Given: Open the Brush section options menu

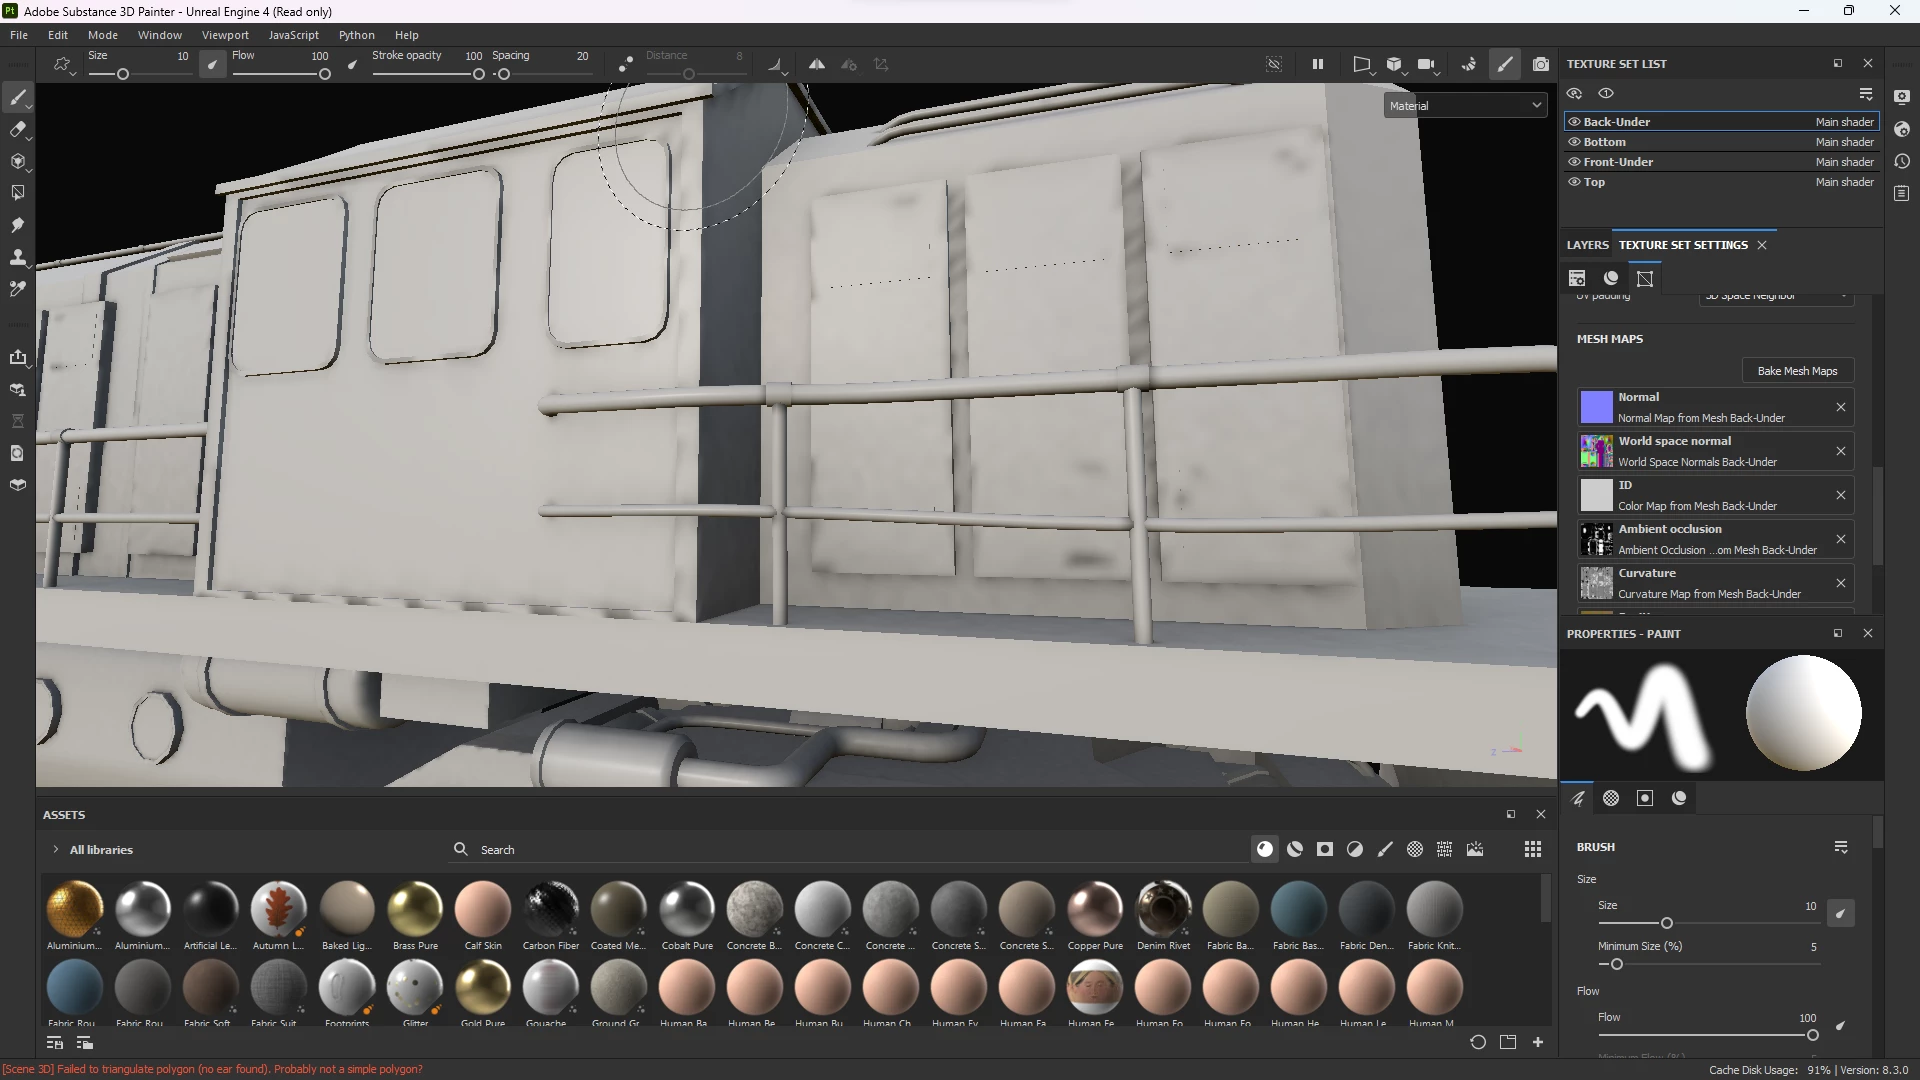Looking at the screenshot, I should point(1841,847).
